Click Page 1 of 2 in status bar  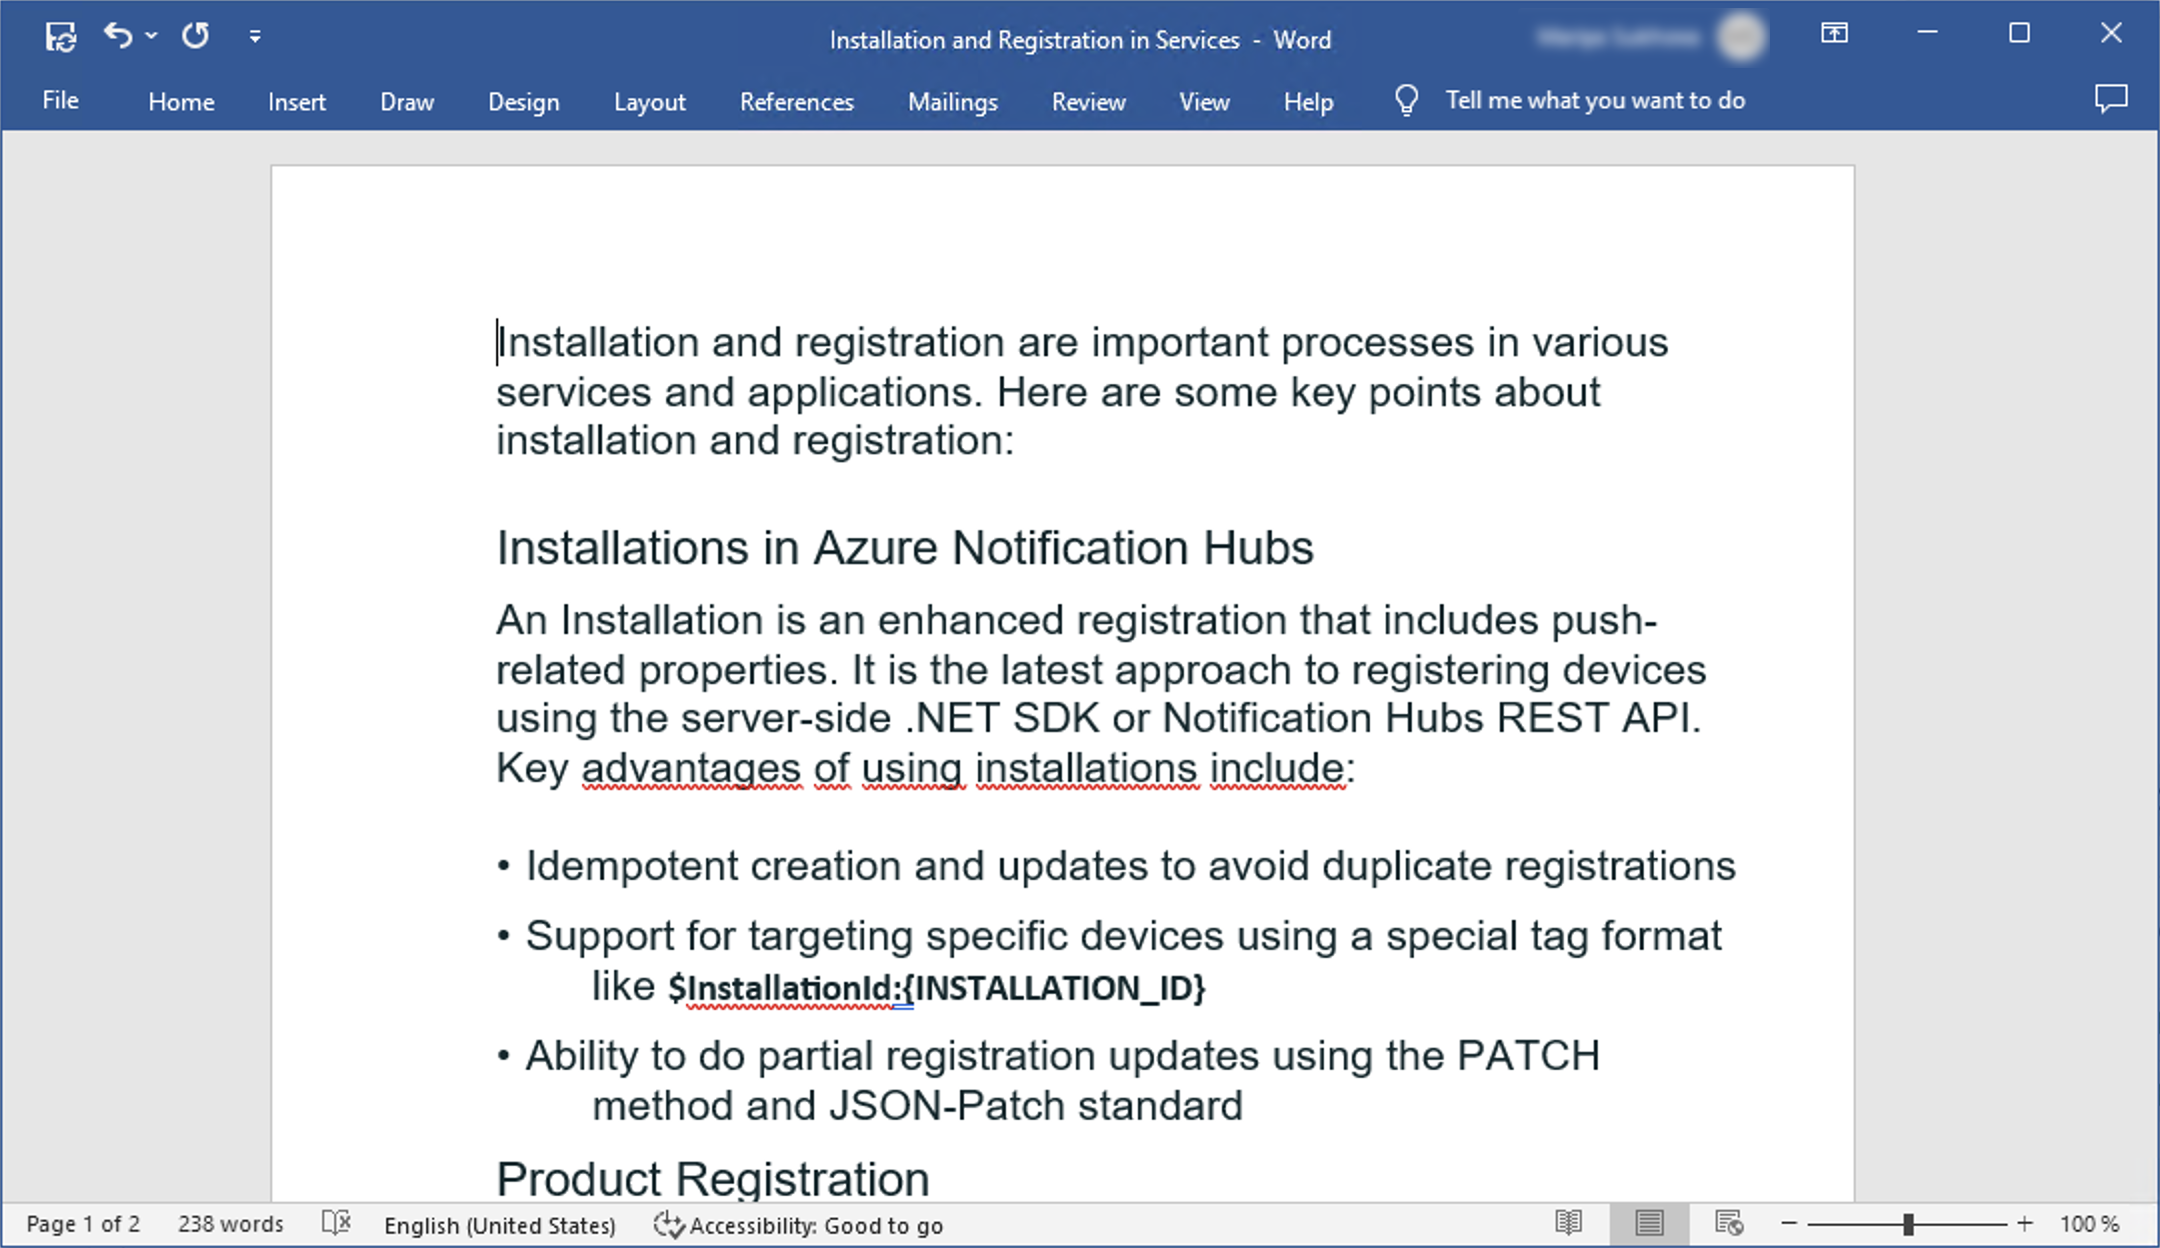(83, 1224)
